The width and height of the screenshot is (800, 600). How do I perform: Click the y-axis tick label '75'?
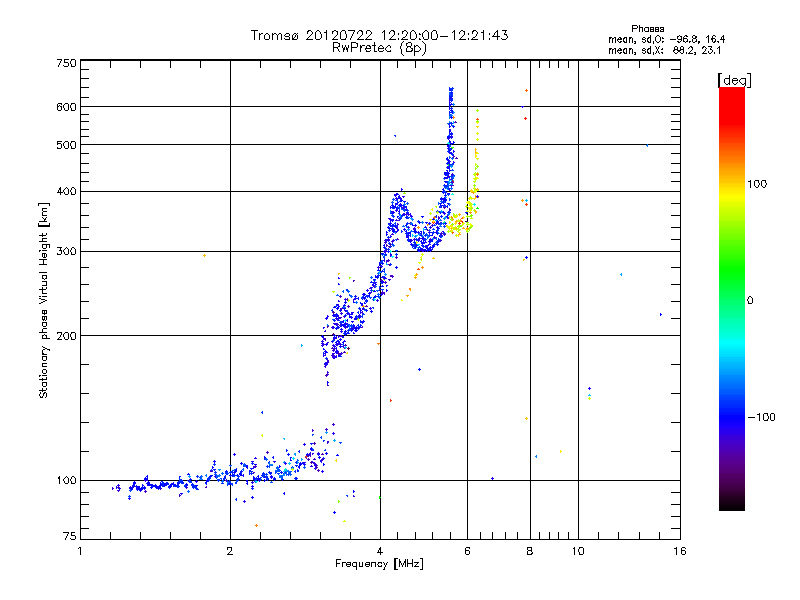pos(70,536)
